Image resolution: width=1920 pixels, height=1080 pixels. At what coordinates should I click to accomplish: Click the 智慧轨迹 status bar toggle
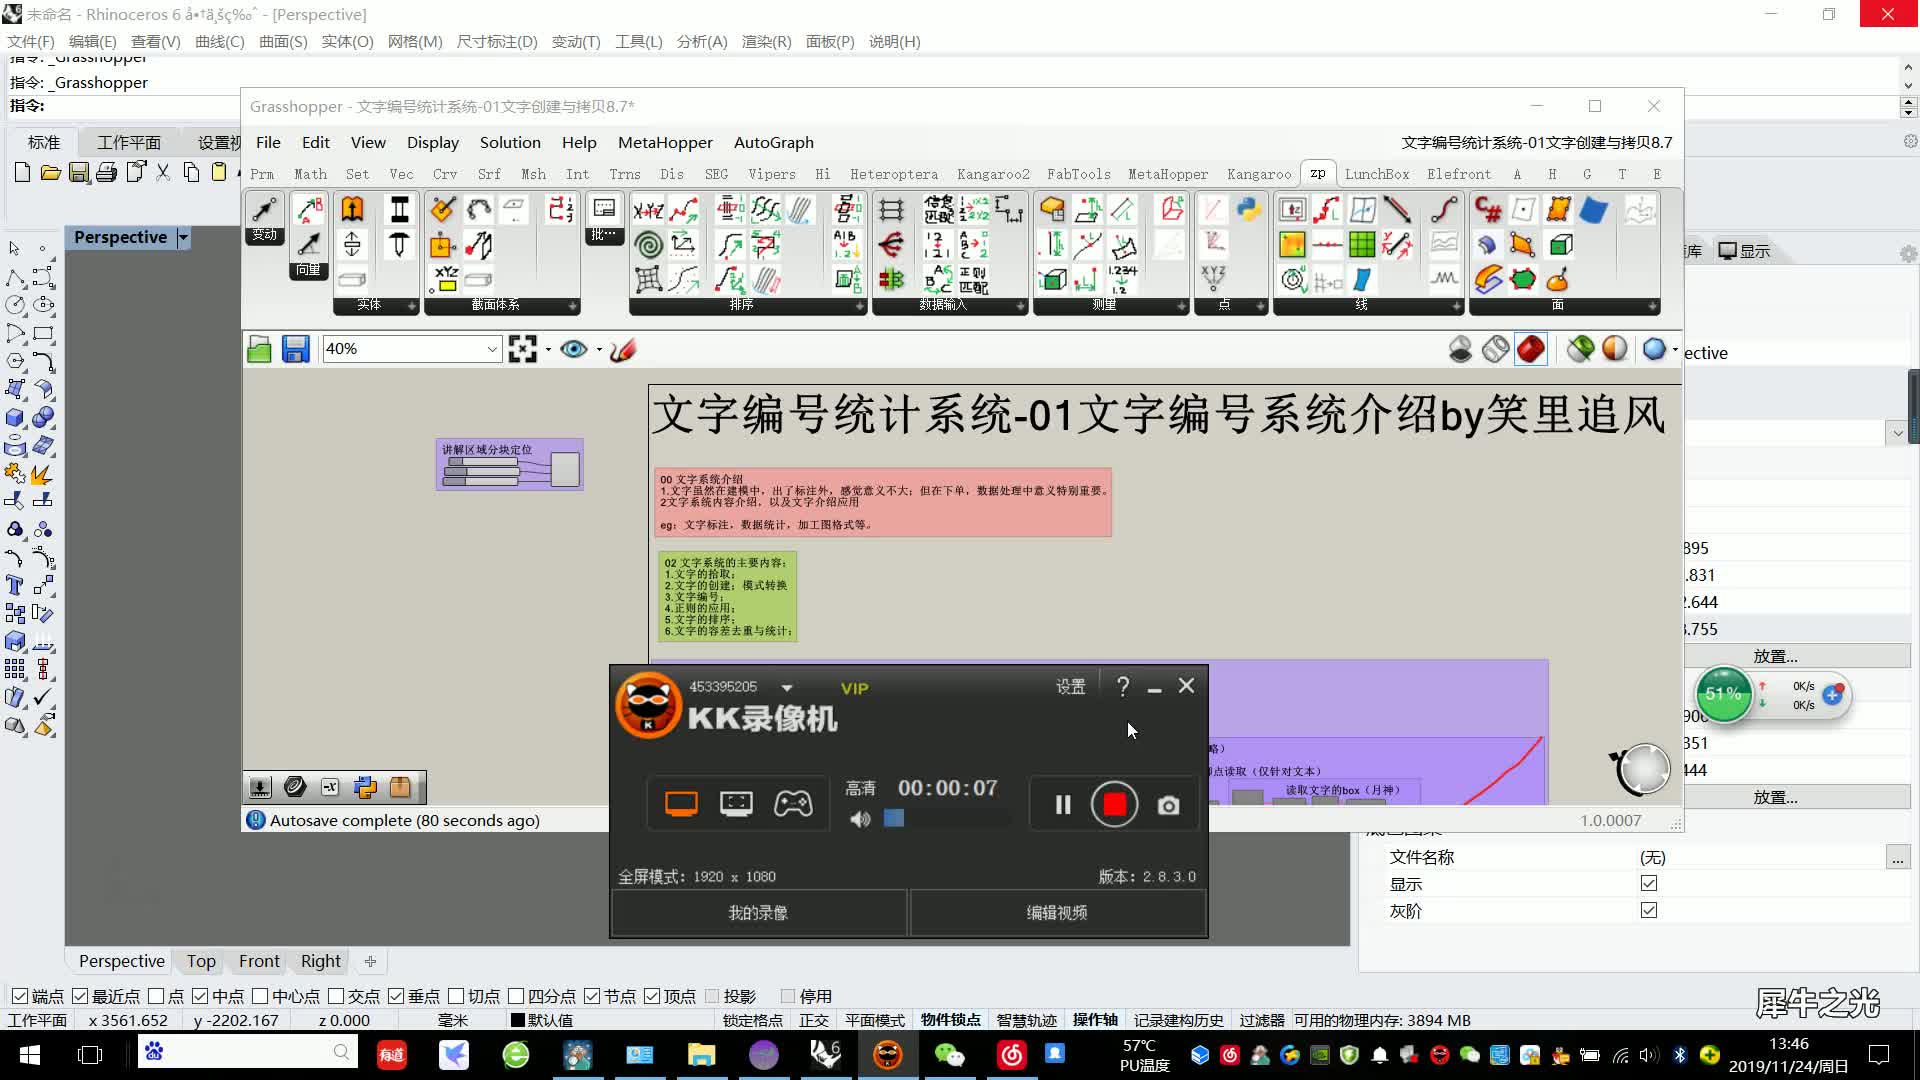click(x=1027, y=1020)
